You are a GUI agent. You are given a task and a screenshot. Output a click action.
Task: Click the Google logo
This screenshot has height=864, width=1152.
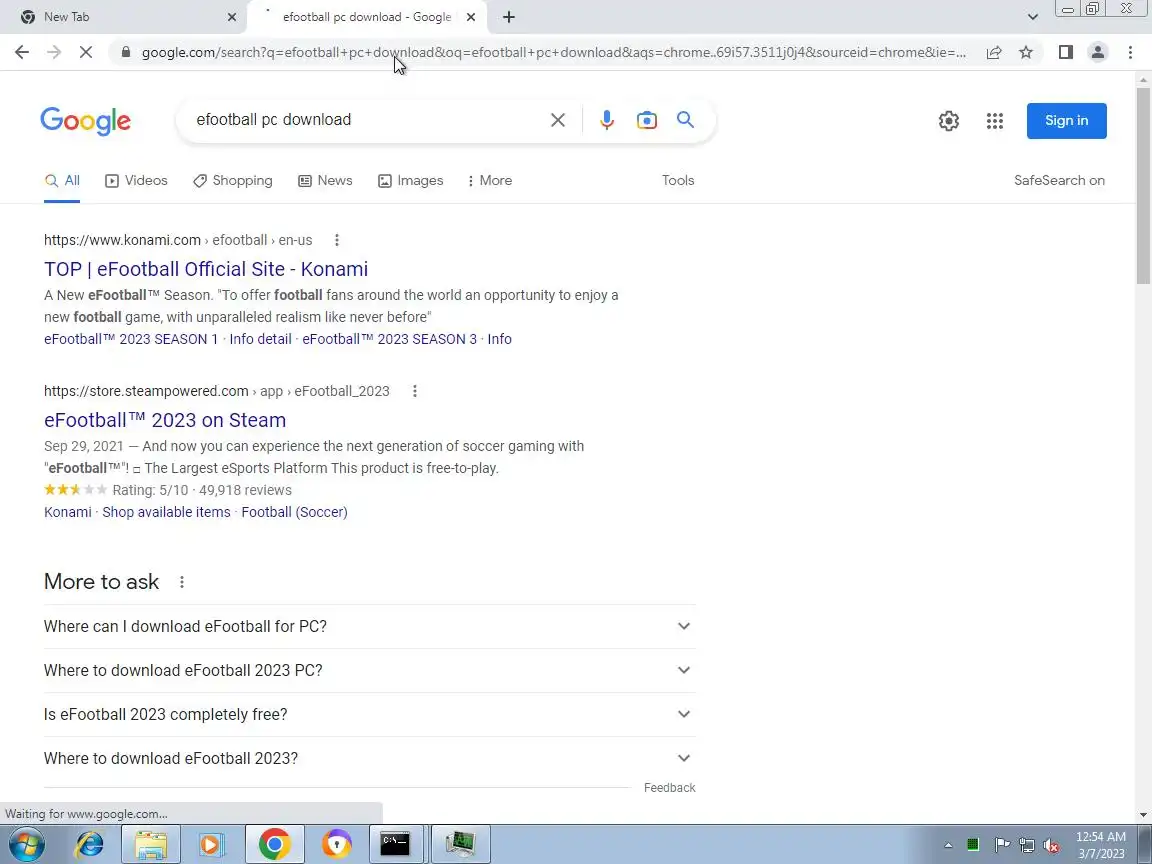pos(85,120)
